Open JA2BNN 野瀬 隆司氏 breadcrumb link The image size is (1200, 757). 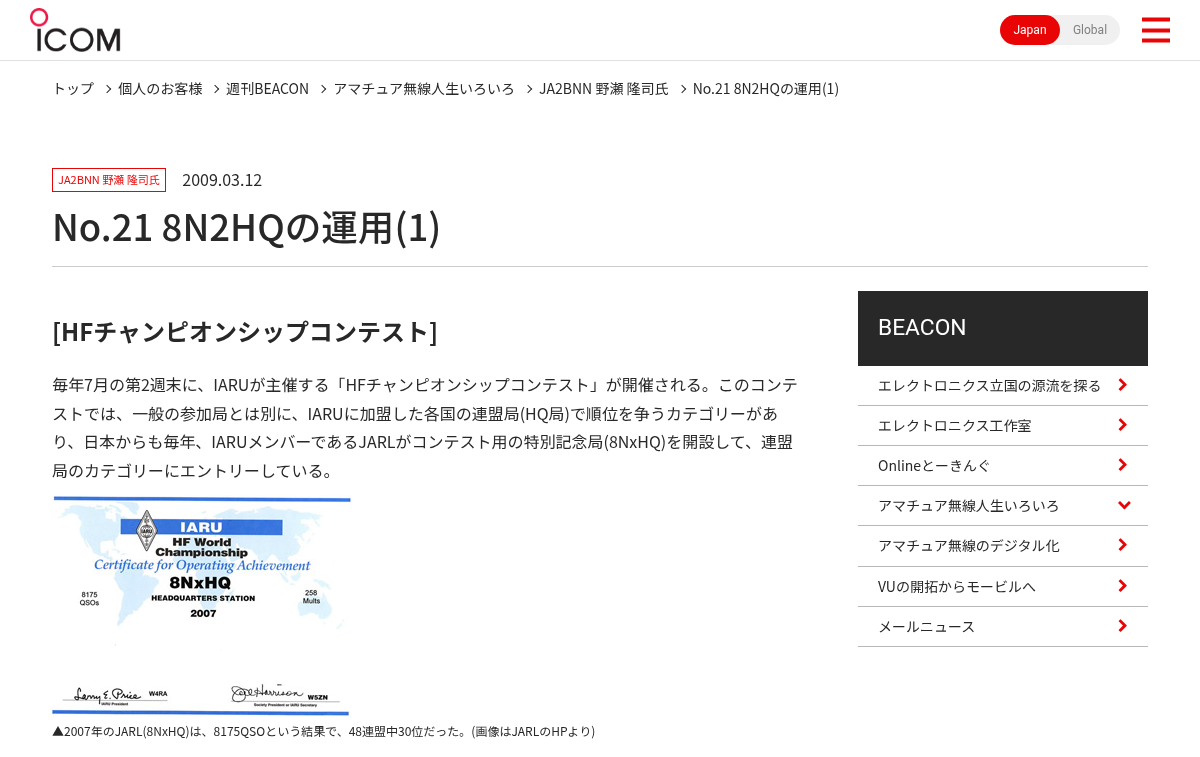pyautogui.click(x=604, y=88)
